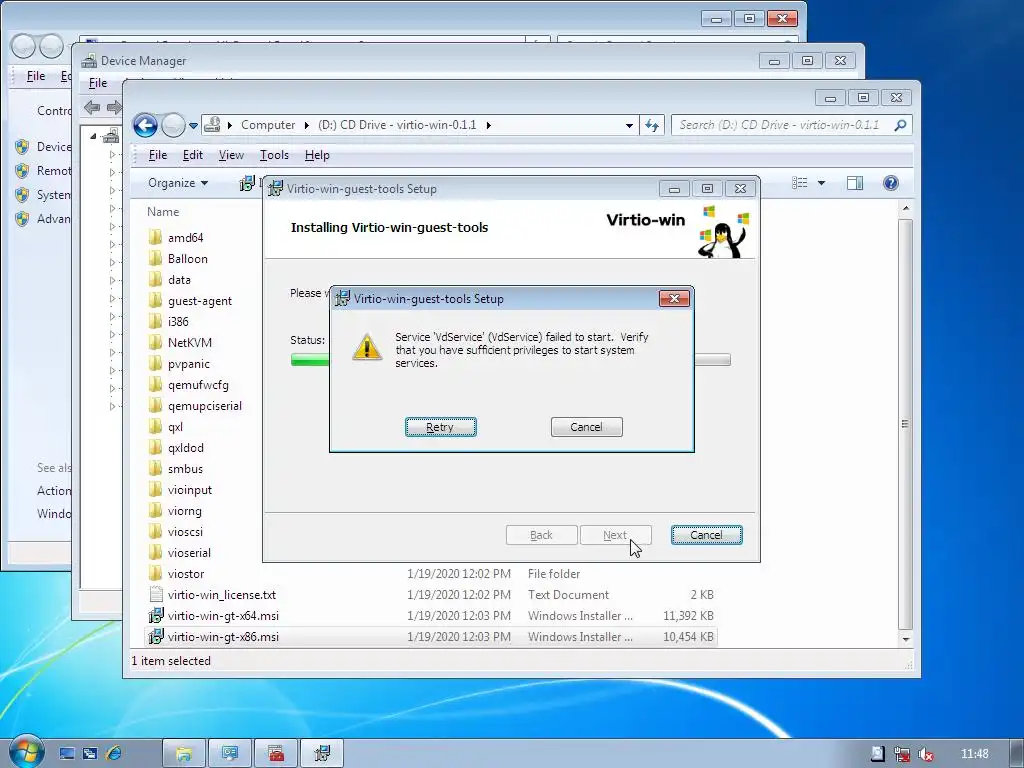Change view with the view icon
The width and height of the screenshot is (1024, 768).
tap(800, 183)
